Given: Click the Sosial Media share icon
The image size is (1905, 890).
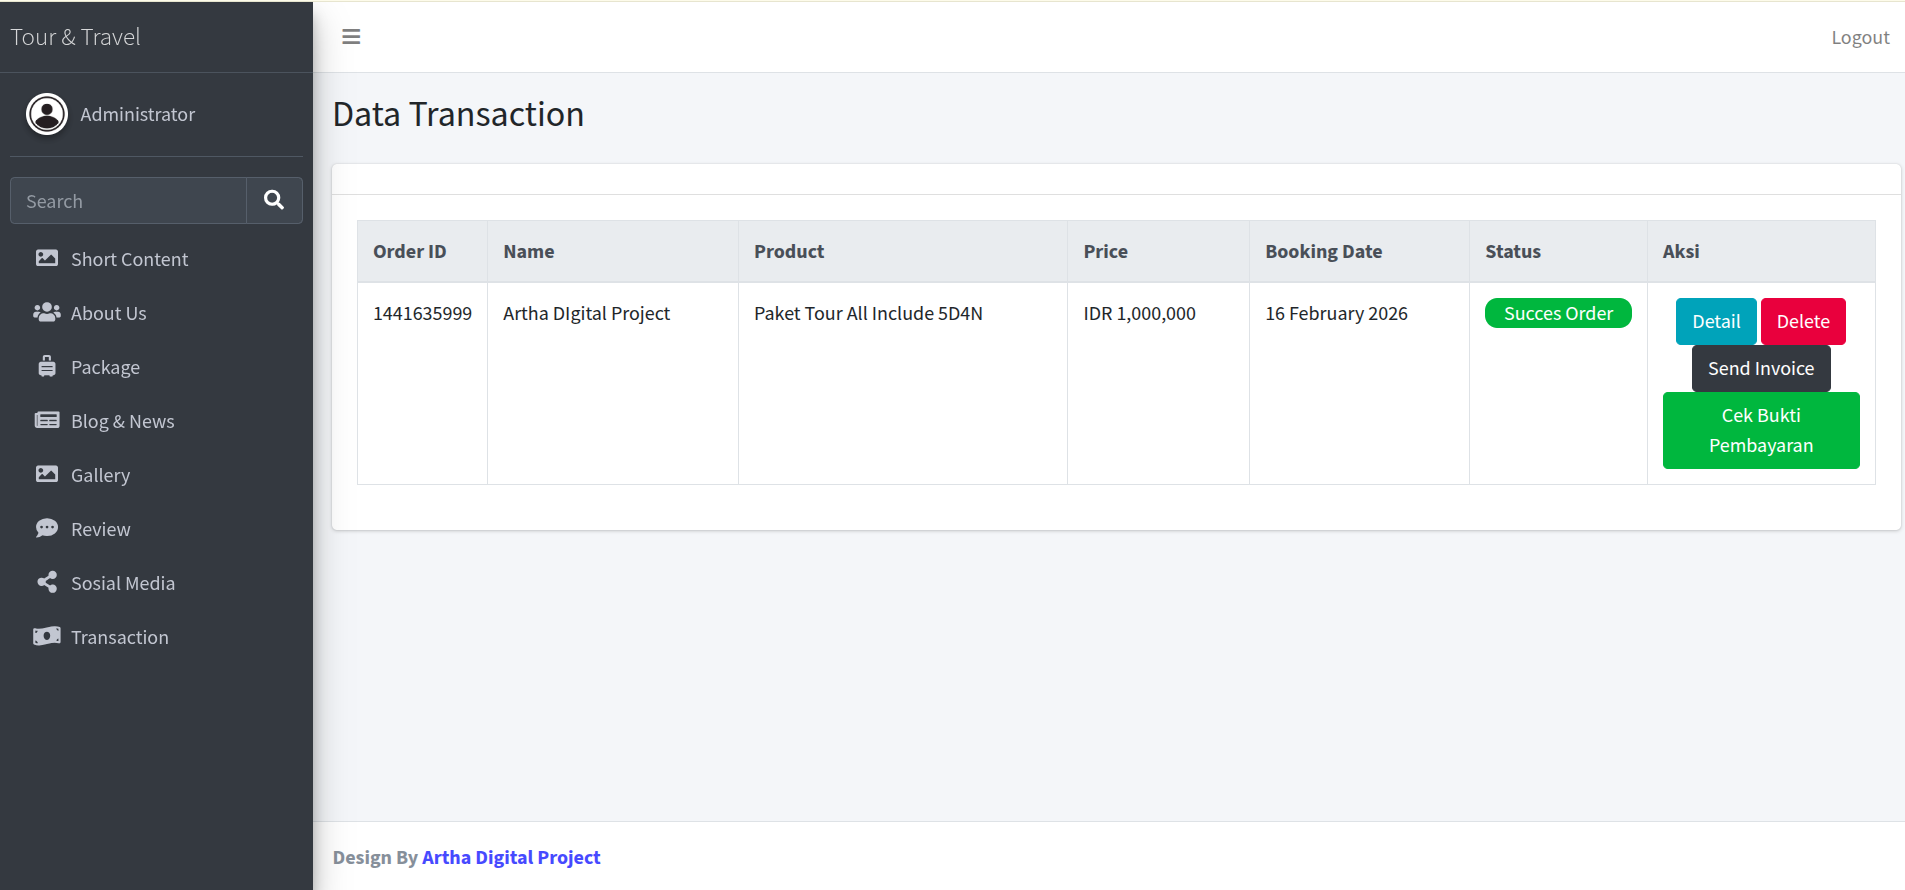Looking at the screenshot, I should tap(47, 582).
